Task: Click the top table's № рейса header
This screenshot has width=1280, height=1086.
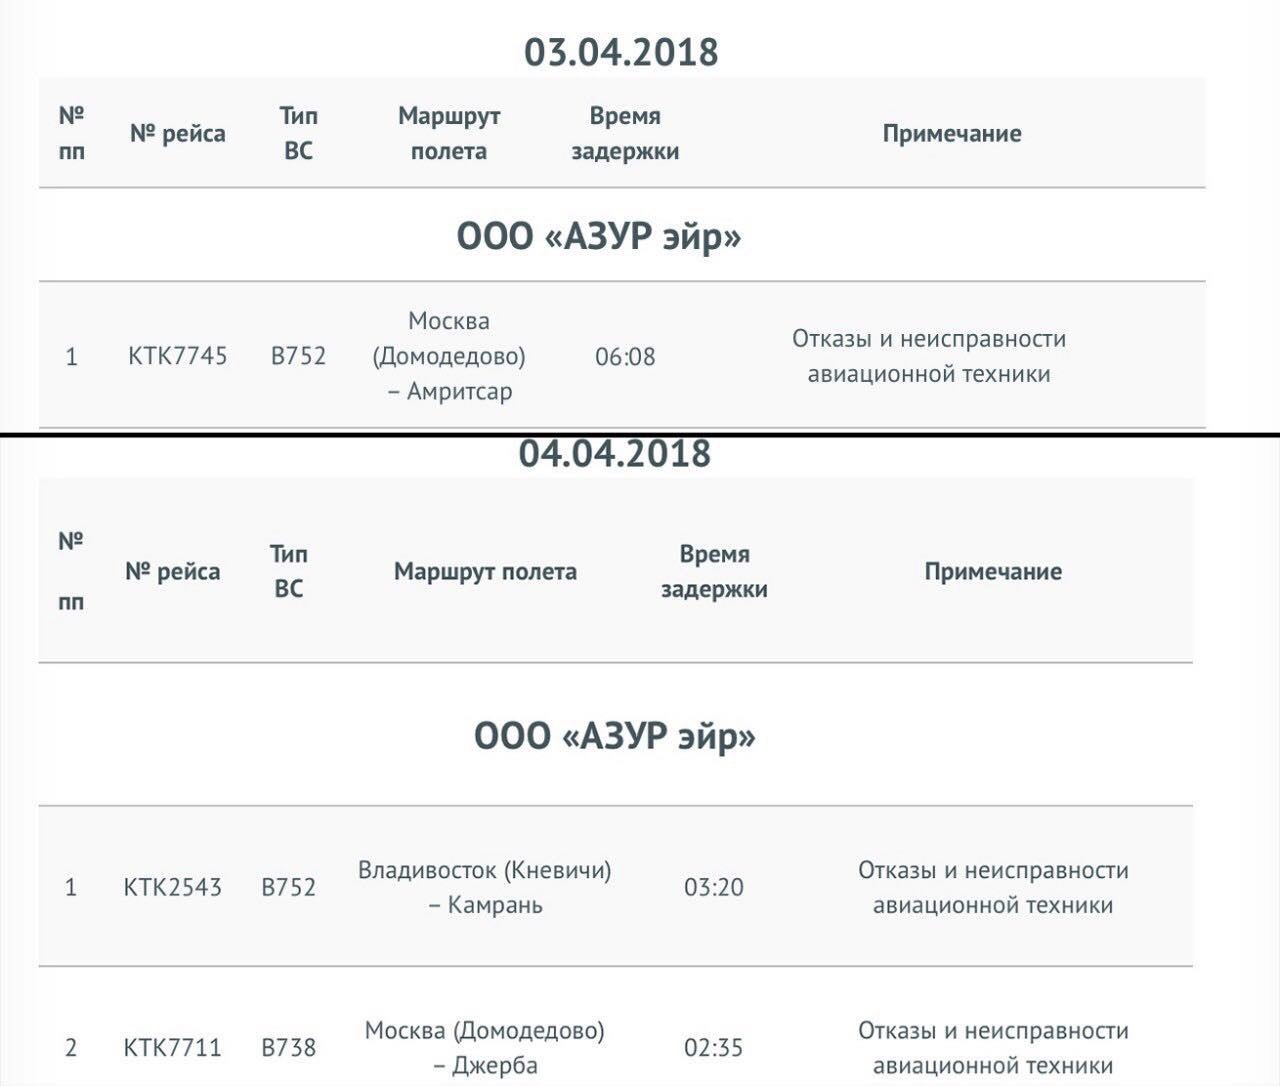Action: (178, 133)
